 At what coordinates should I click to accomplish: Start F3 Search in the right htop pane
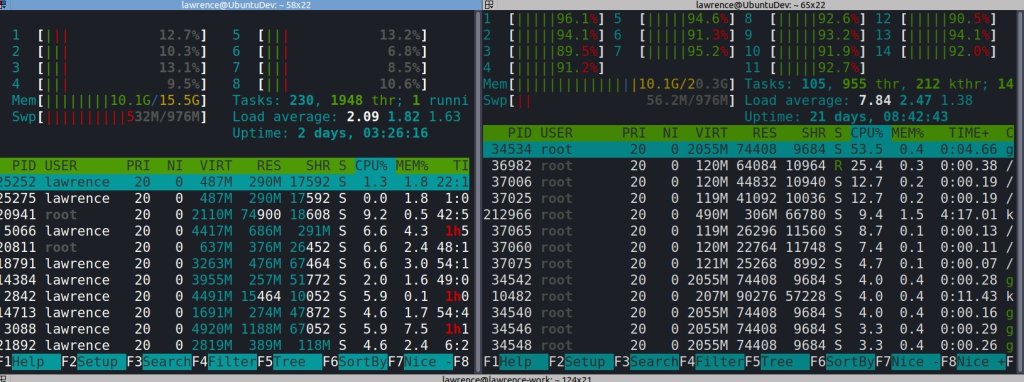(x=647, y=362)
